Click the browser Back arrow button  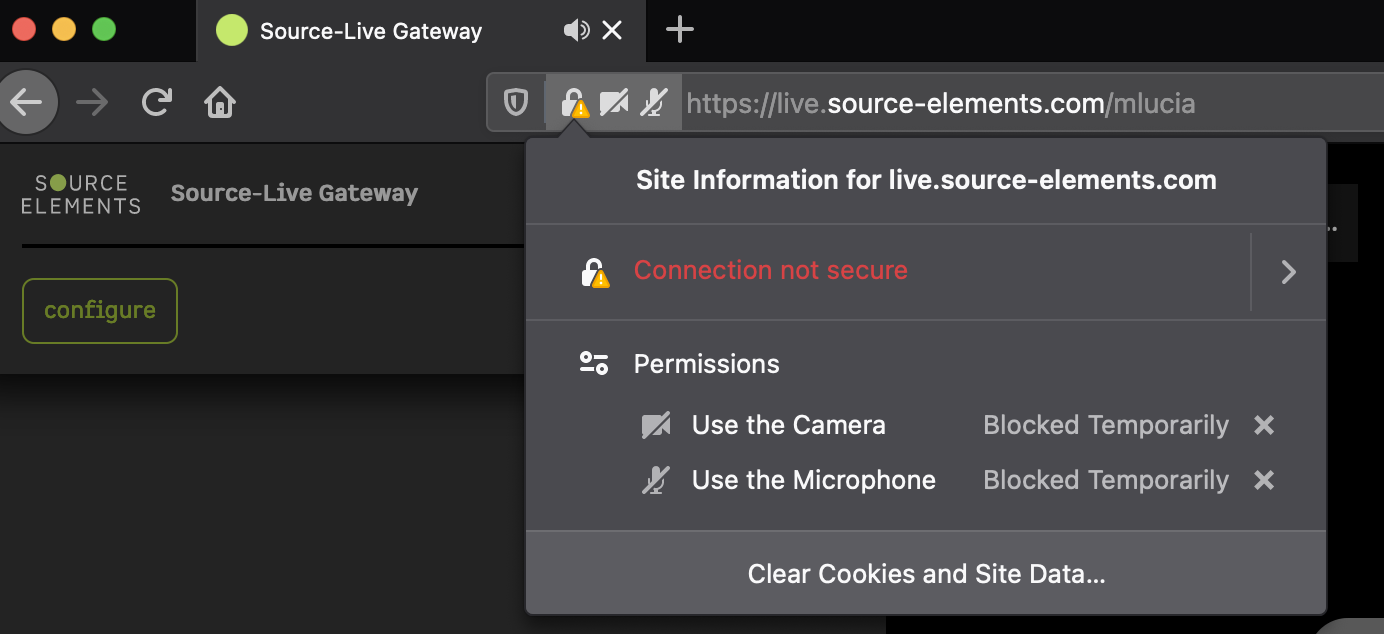(x=27, y=102)
